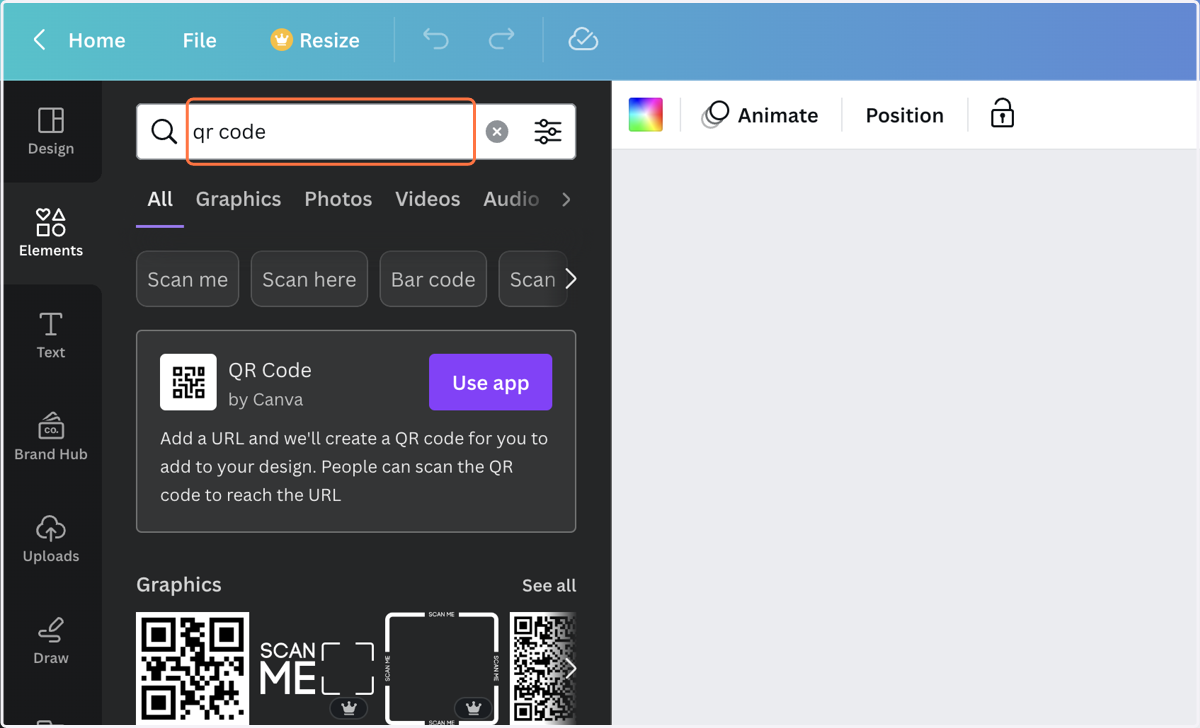Click the QR Code app icon
The image size is (1200, 728).
click(188, 382)
